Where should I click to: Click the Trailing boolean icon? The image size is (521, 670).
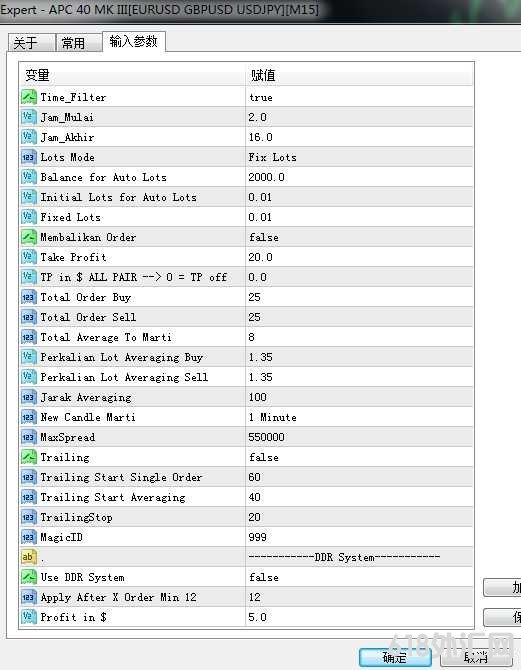point(29,457)
